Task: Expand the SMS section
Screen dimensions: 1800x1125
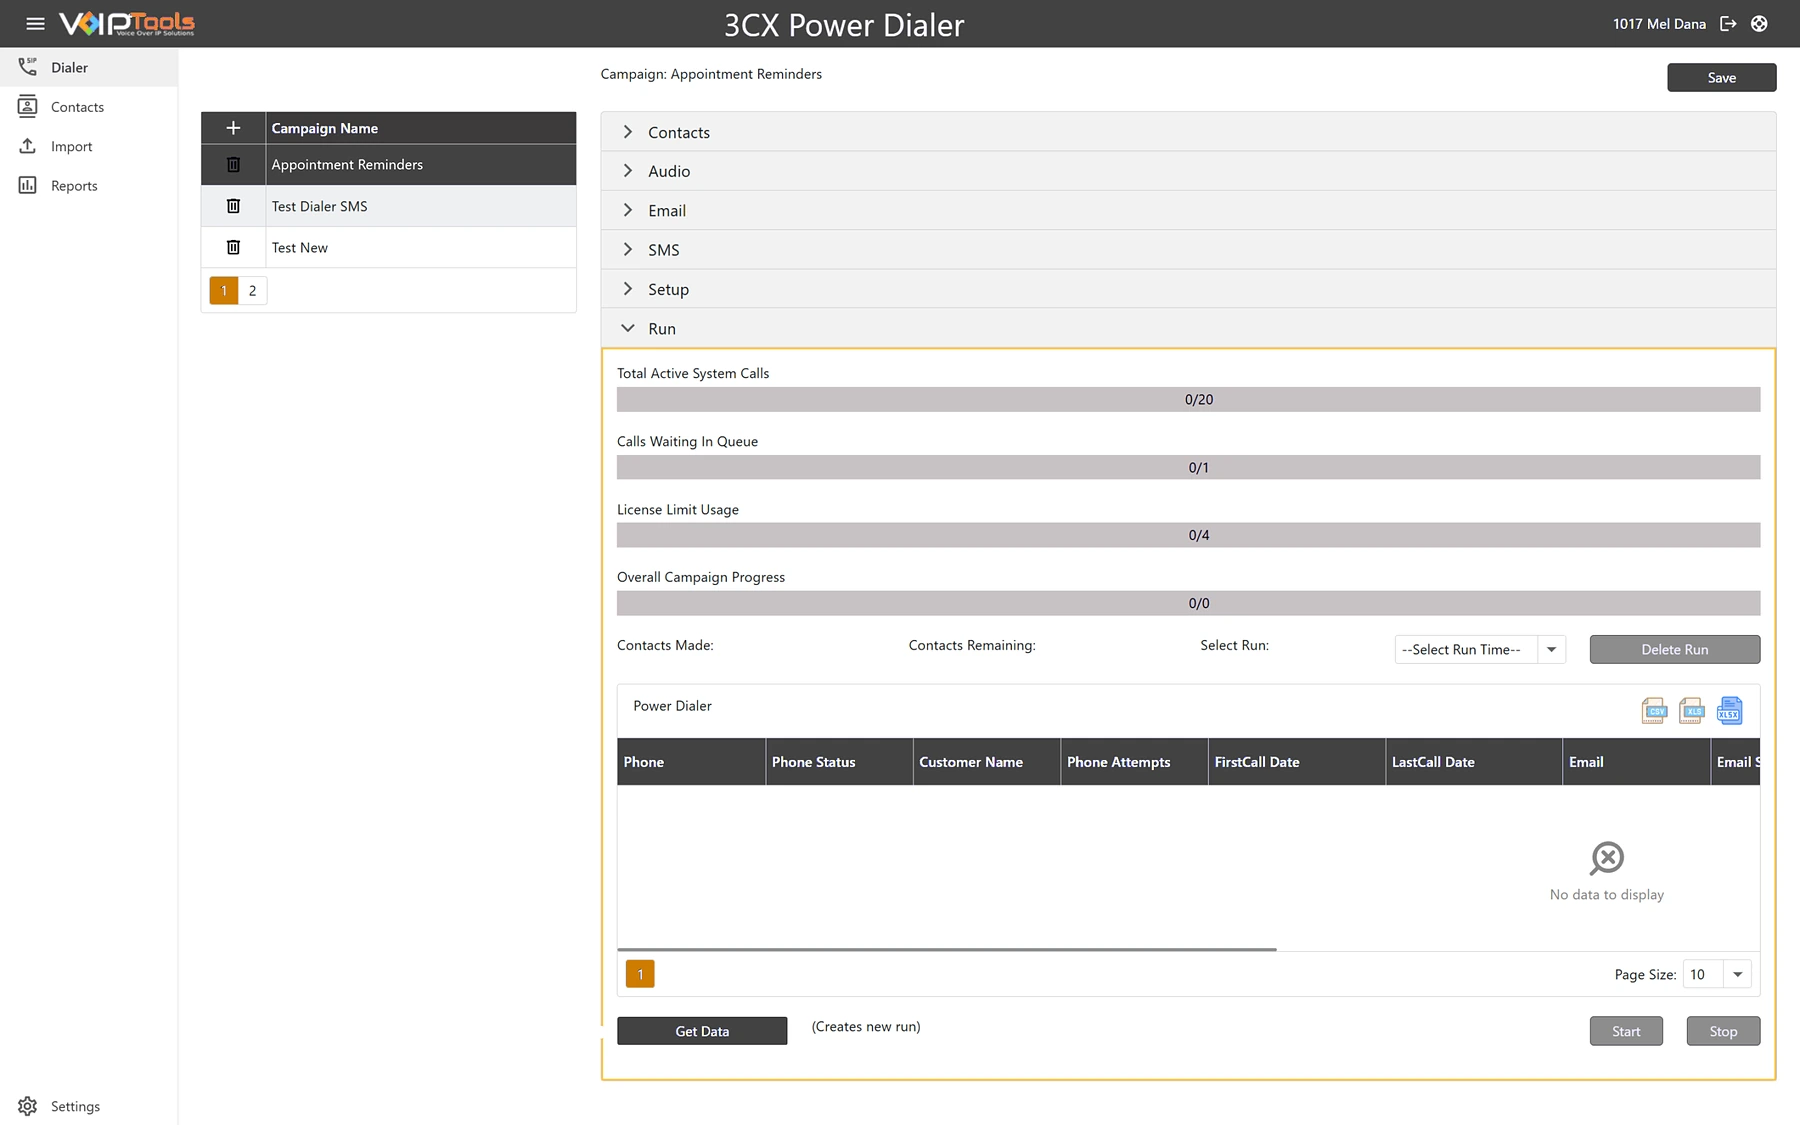Action: tap(1188, 250)
